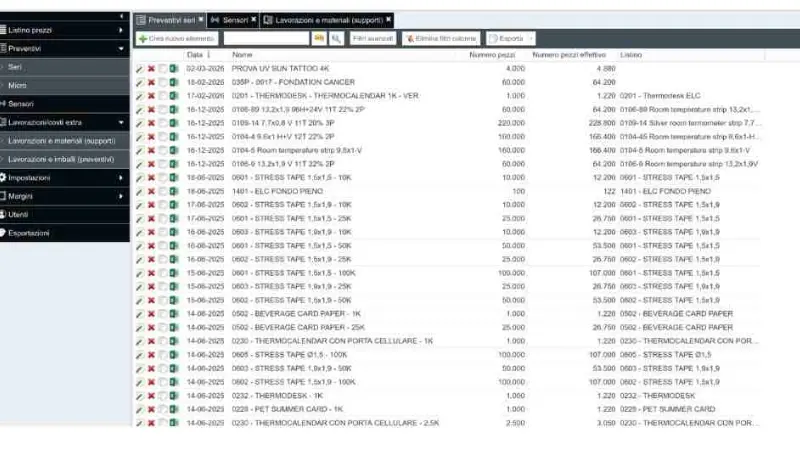Open Micro under Preventivi in sidebar
The width and height of the screenshot is (800, 450).
click(x=64, y=85)
